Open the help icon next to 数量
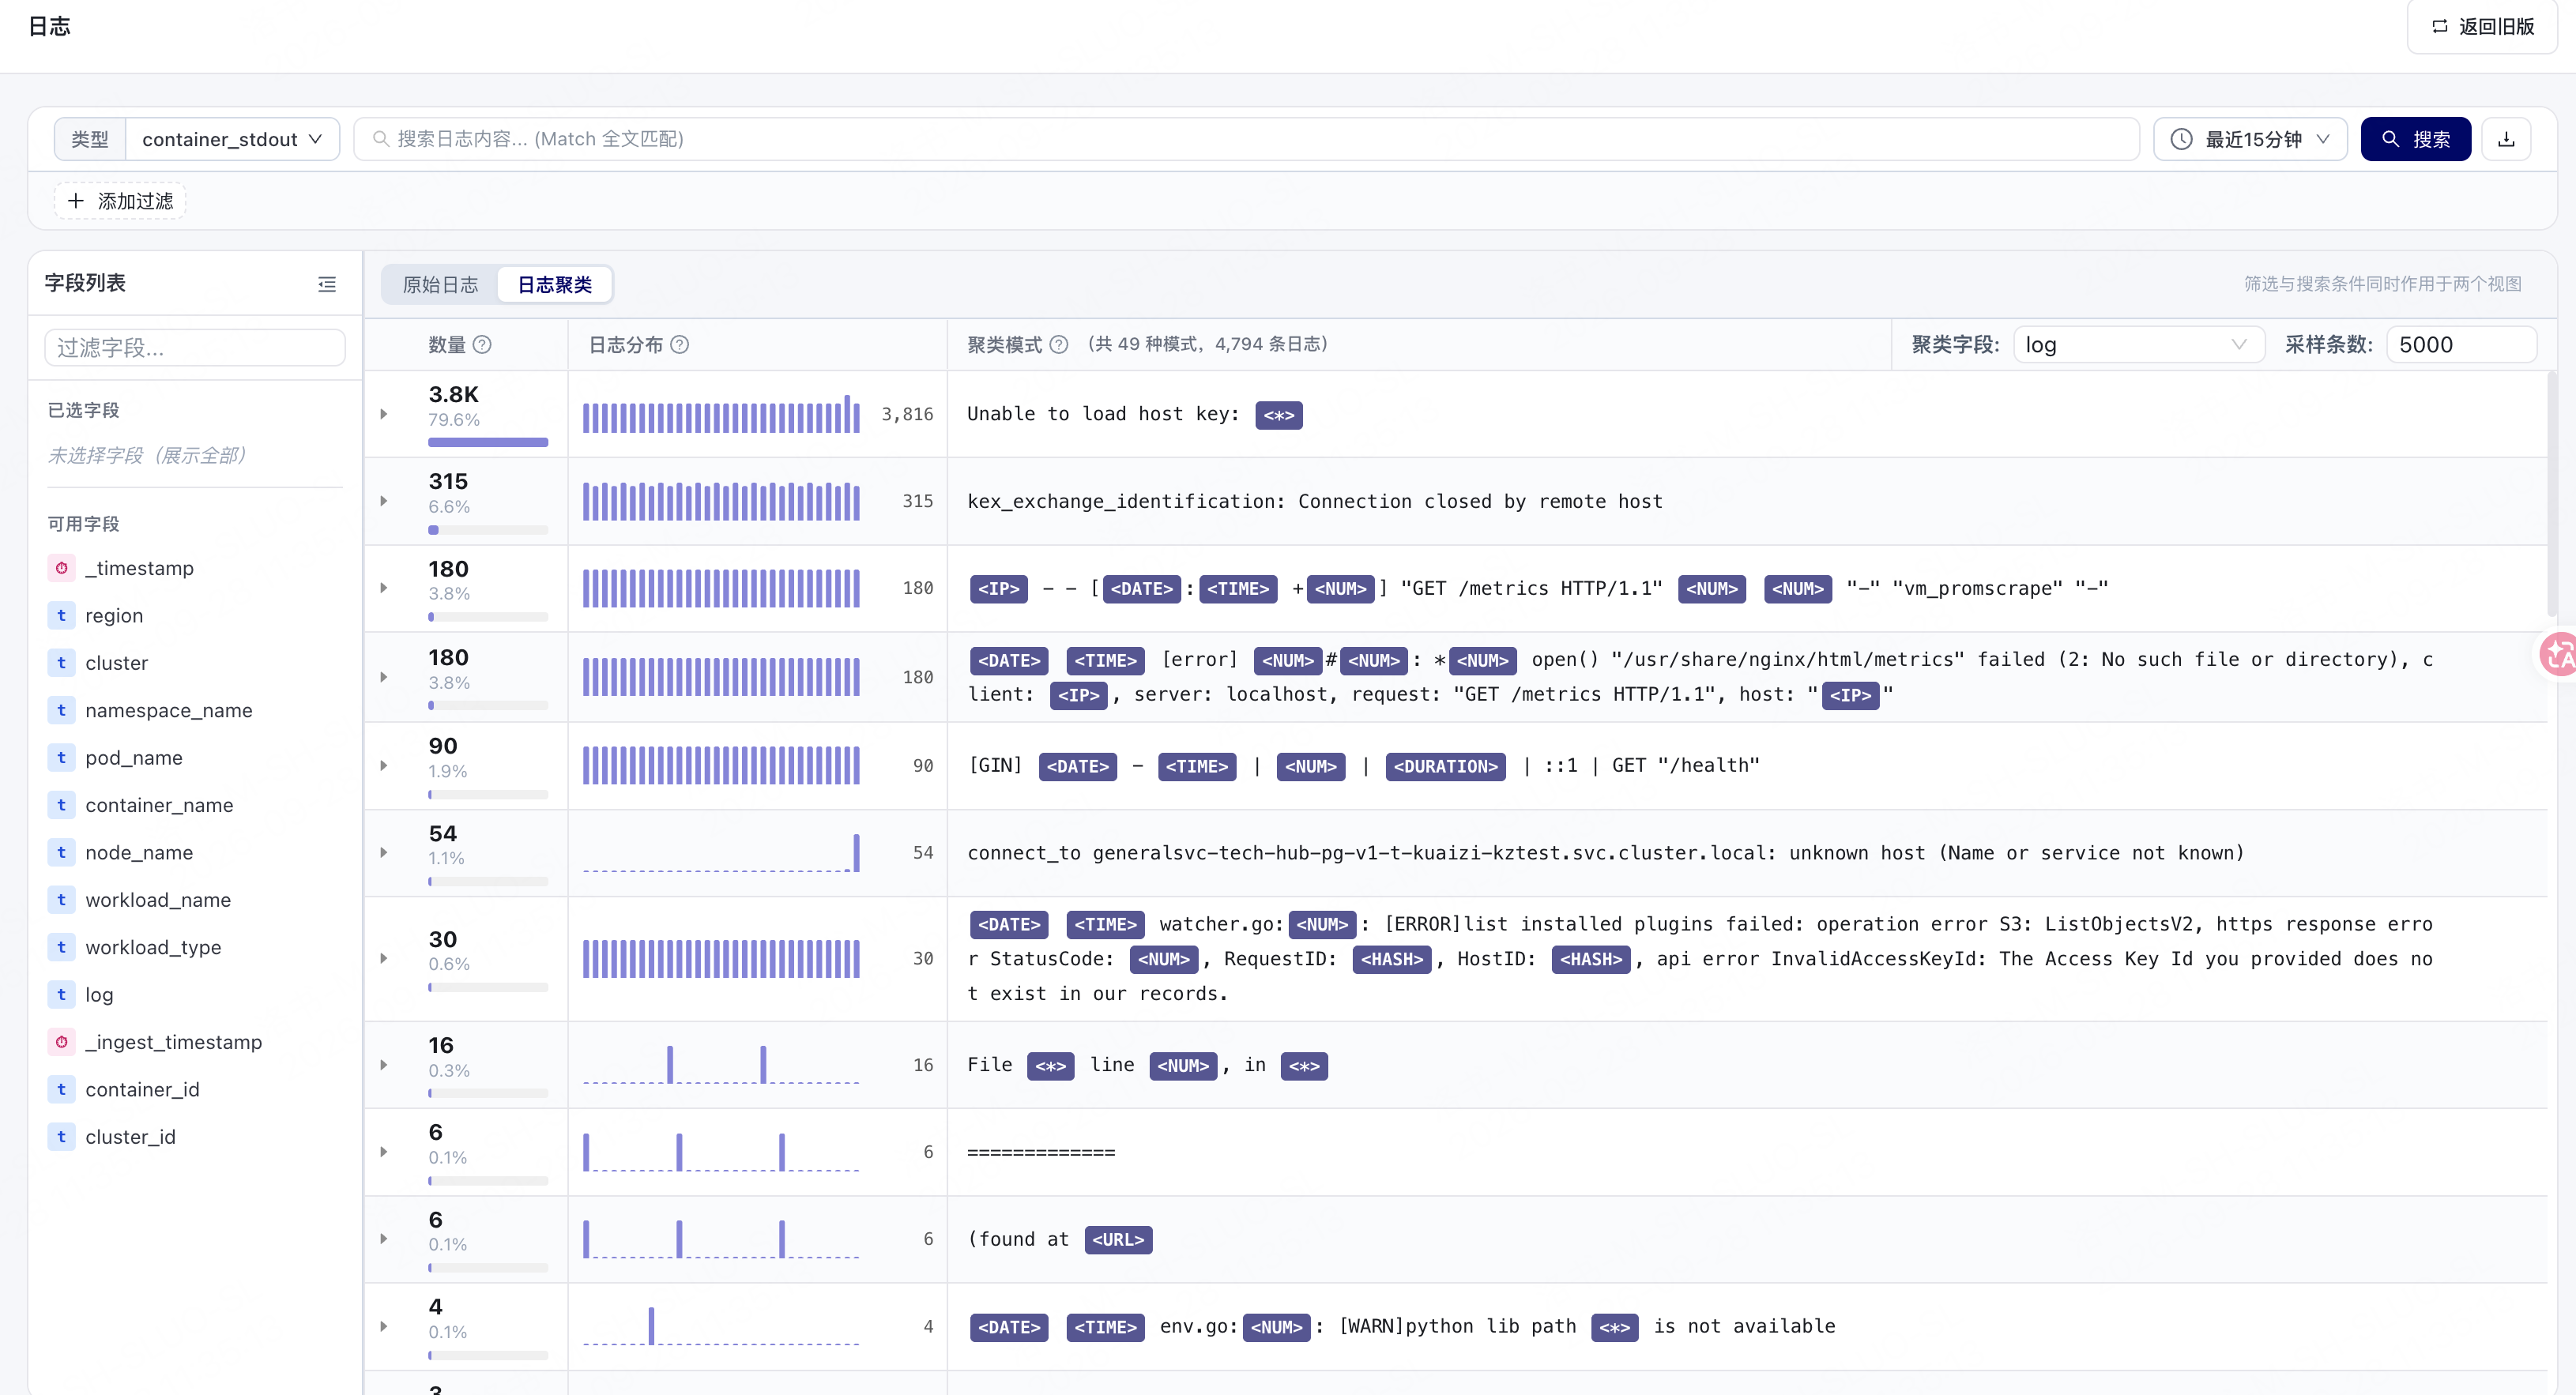Viewport: 2576px width, 1395px height. pyautogui.click(x=482, y=345)
